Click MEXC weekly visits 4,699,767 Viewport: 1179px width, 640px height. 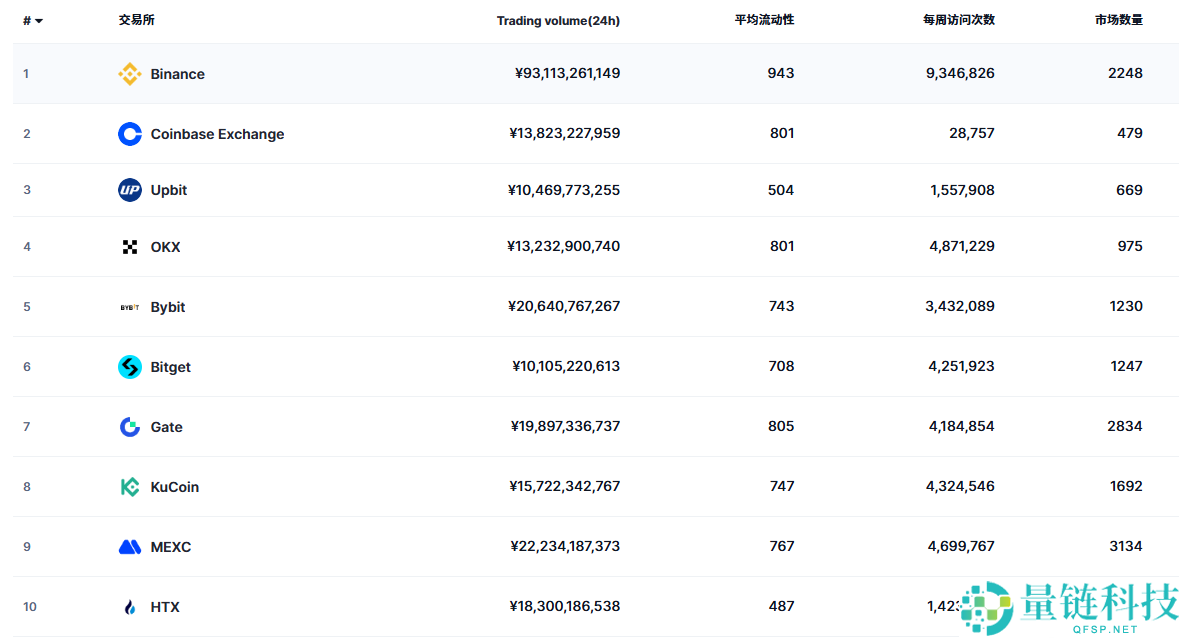961,546
